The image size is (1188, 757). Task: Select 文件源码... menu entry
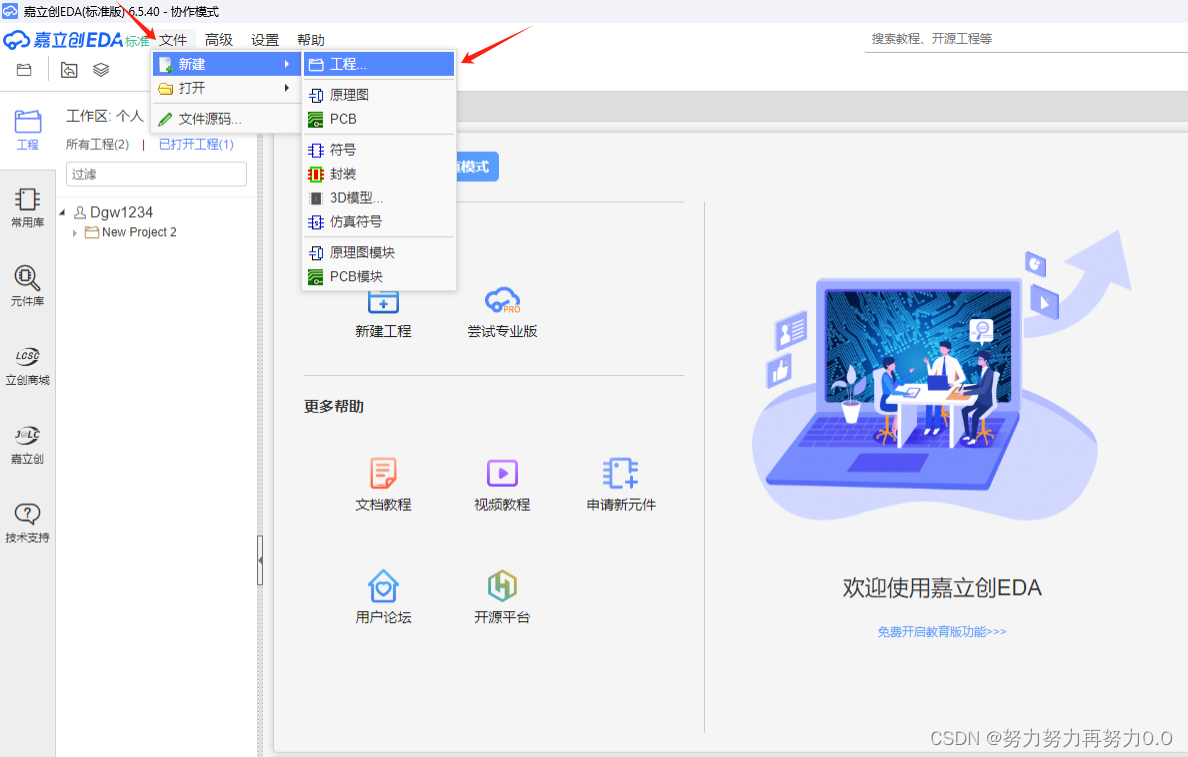click(226, 119)
